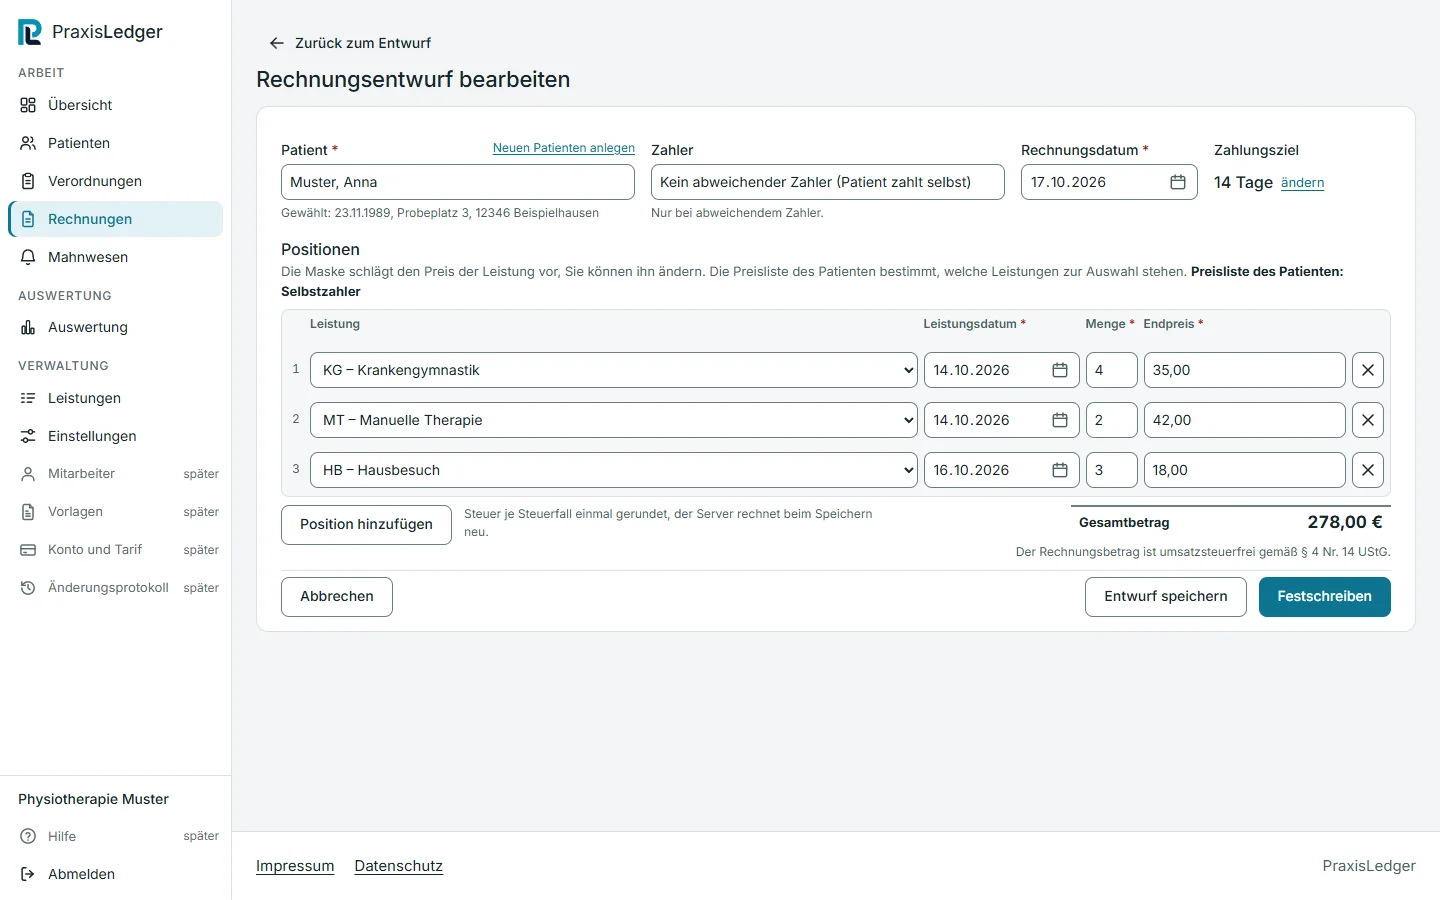Click the Verordnungen clipboard icon

pos(28,181)
